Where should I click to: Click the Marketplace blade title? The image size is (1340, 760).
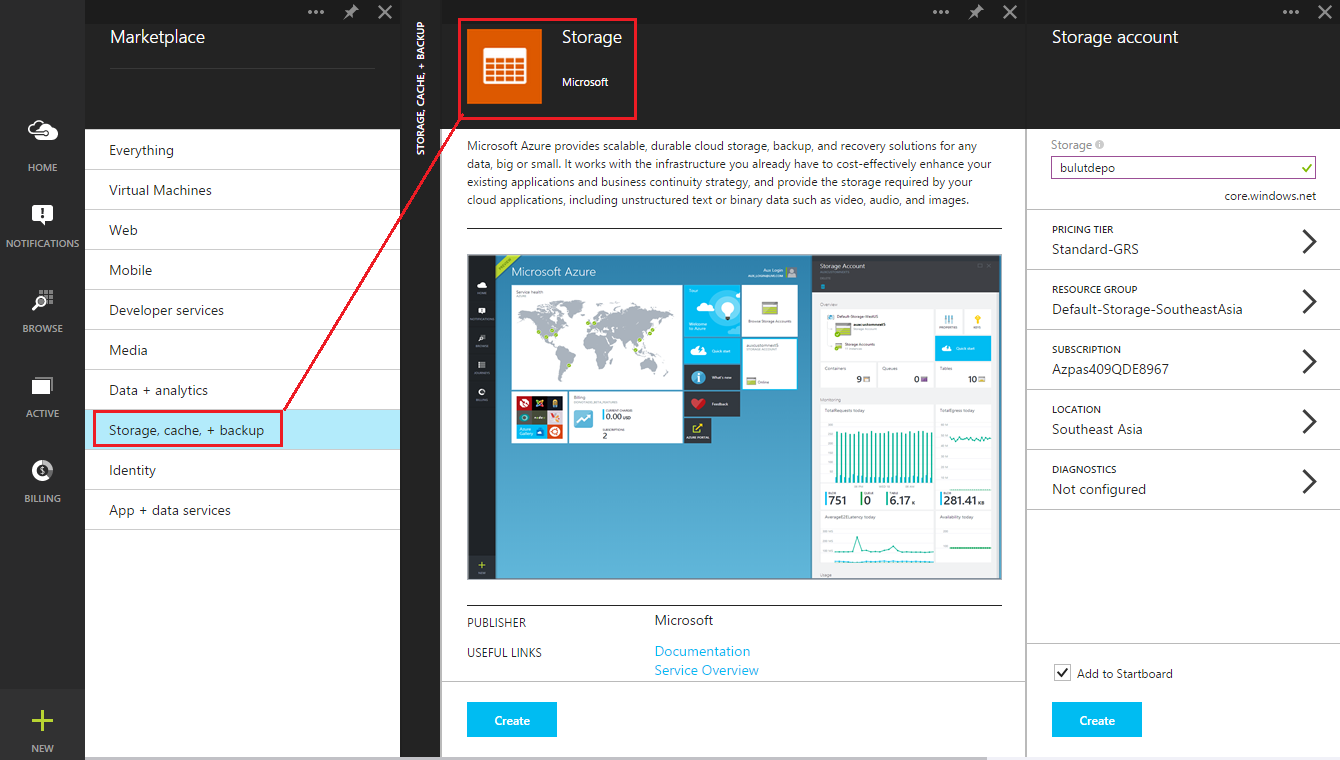click(x=157, y=37)
